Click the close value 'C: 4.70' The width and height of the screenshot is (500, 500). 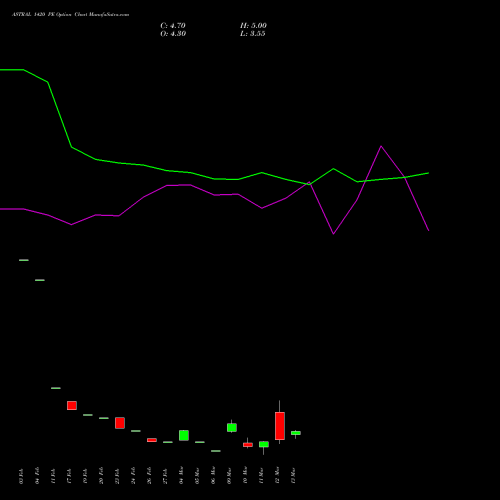pos(173,26)
